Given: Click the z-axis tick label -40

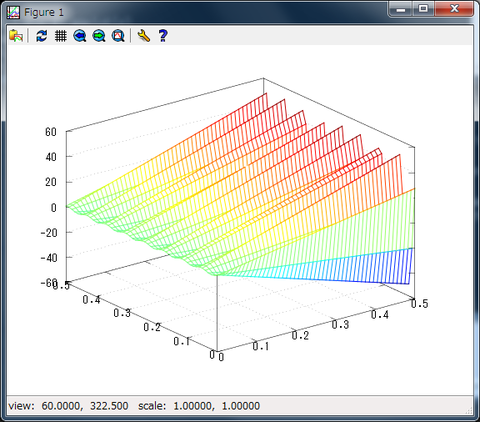Looking at the screenshot, I should click(x=49, y=258).
